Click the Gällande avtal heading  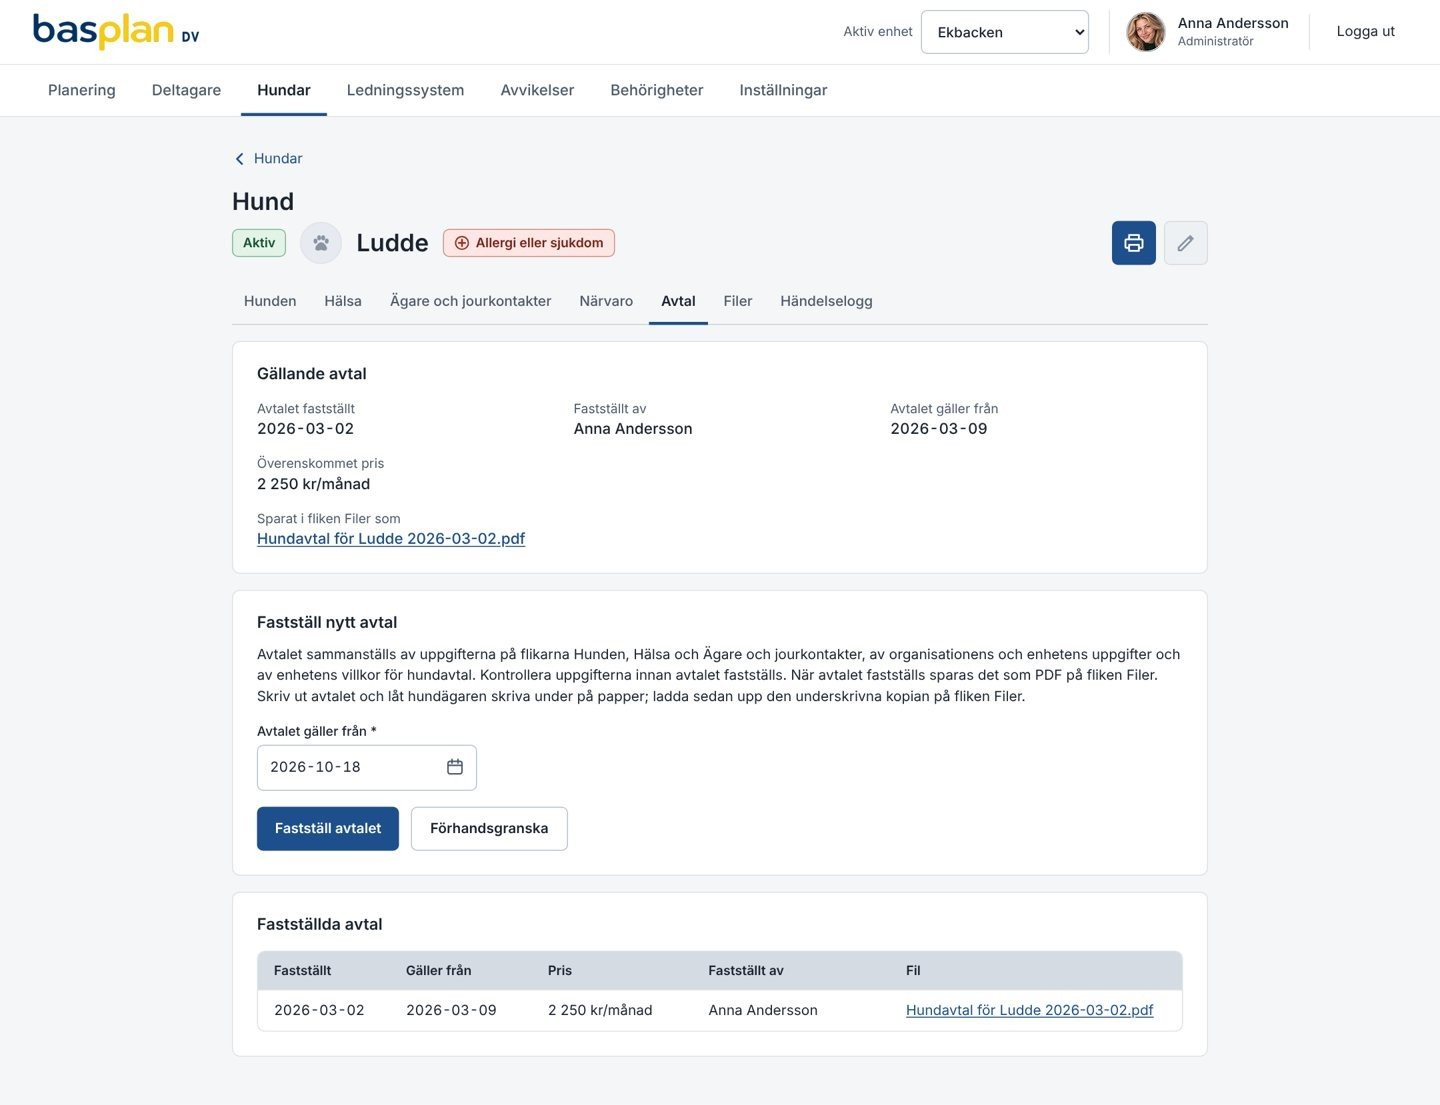[312, 374]
